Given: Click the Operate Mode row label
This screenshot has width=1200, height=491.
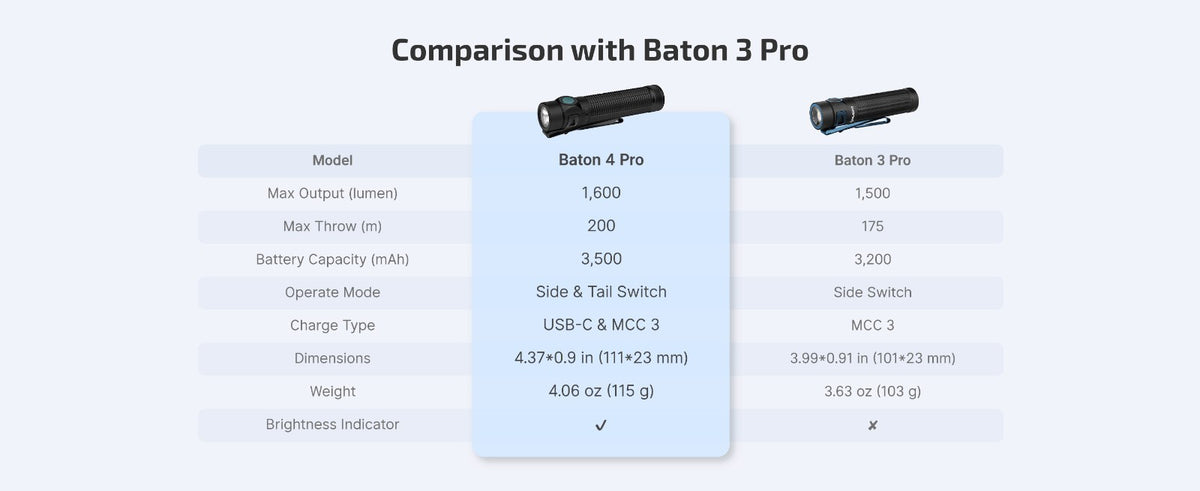Looking at the screenshot, I should click(332, 292).
